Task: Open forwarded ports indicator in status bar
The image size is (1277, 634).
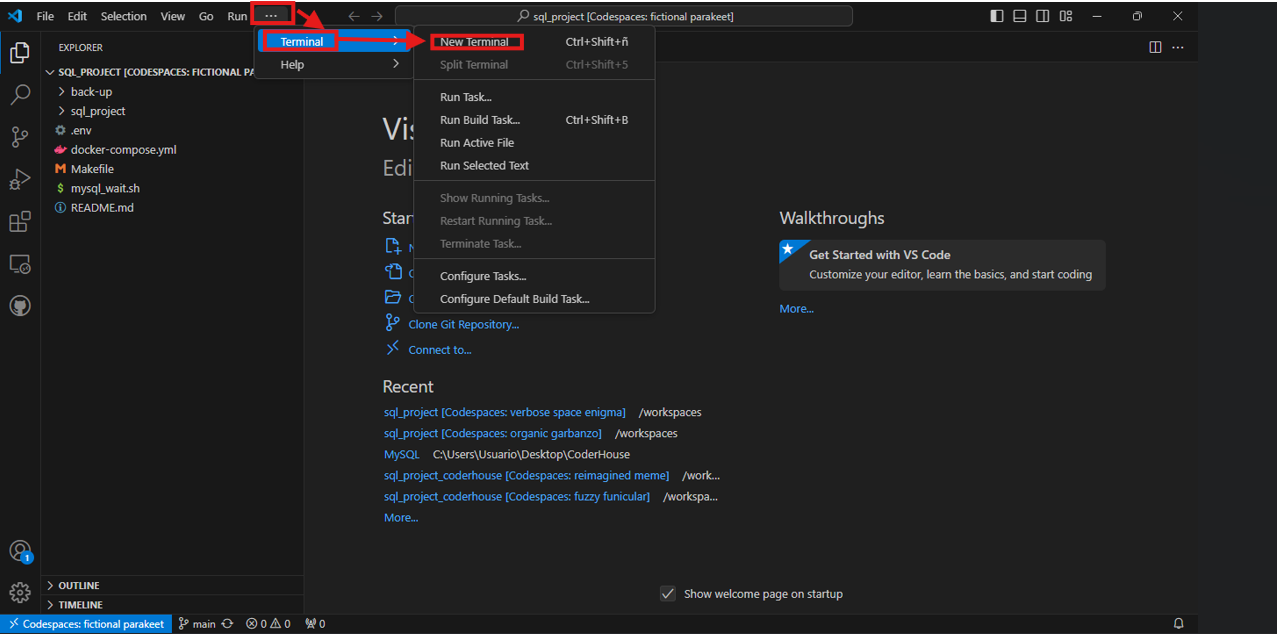Action: (315, 624)
